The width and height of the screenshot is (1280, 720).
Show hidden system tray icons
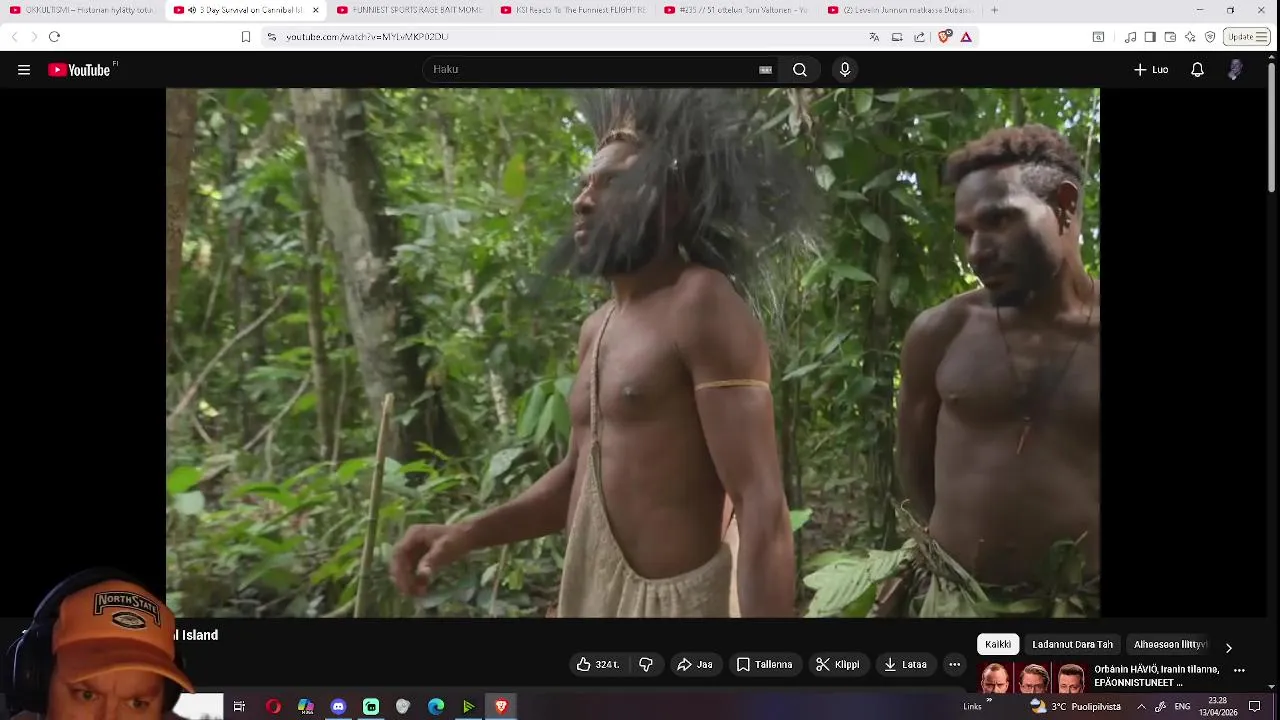(1141, 707)
